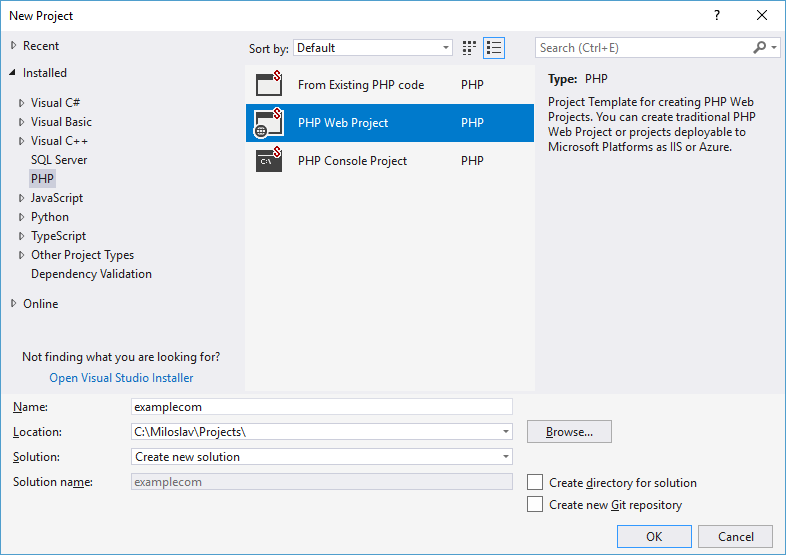Select the TypeScript tree label
The width and height of the screenshot is (786, 555).
coord(58,236)
